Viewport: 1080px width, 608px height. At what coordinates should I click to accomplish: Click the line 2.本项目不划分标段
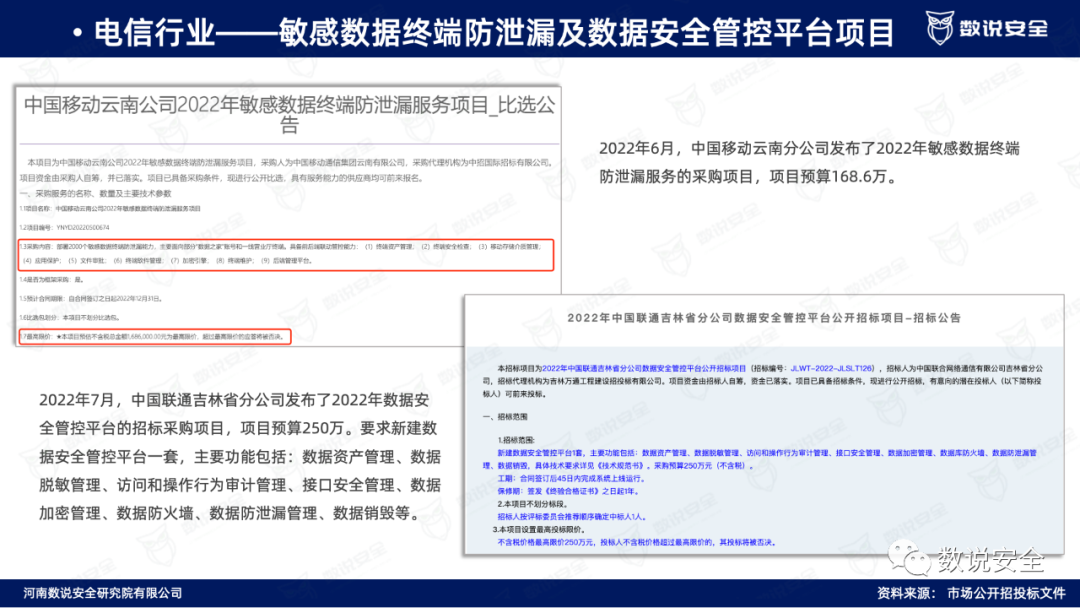pos(532,504)
